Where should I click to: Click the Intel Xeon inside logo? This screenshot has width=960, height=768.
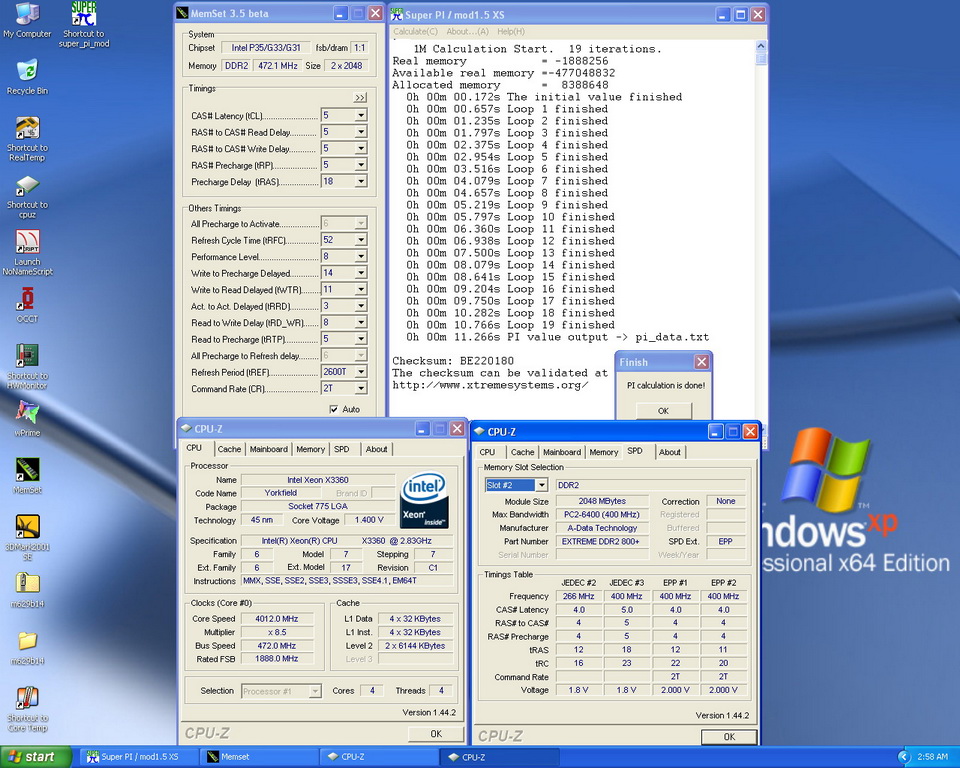[x=424, y=500]
